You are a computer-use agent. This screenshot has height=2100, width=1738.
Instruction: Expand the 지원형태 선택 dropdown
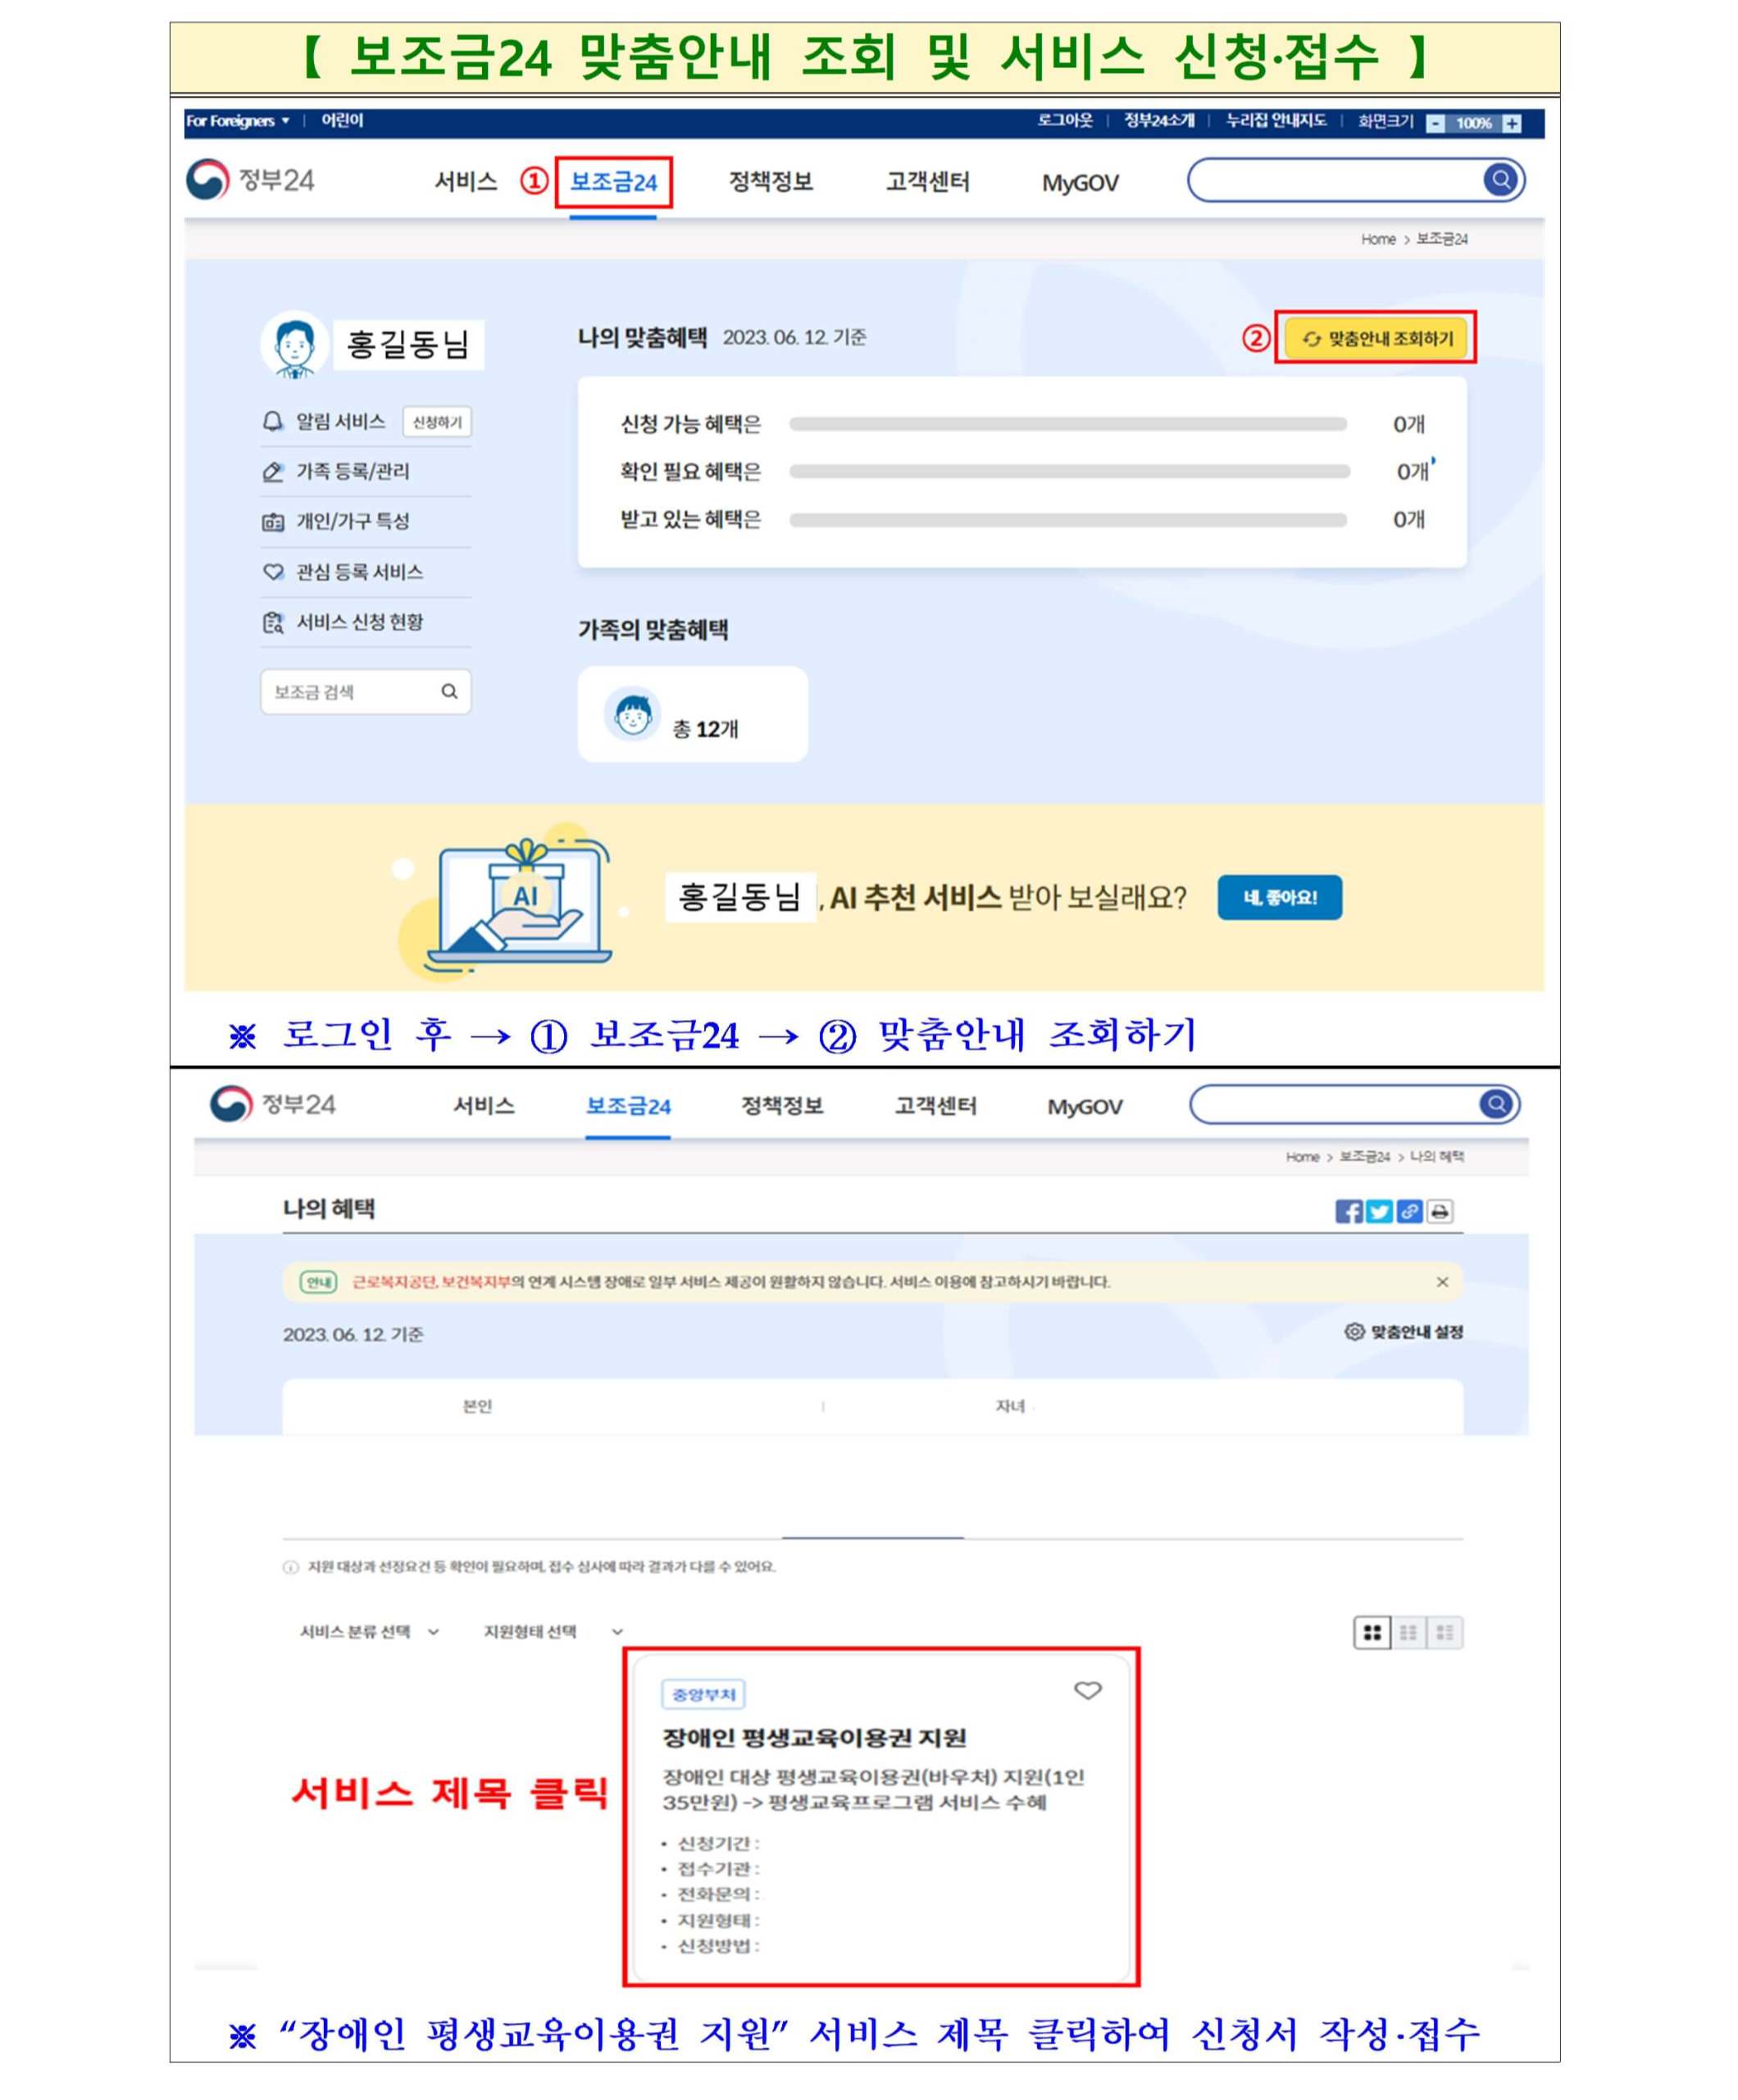pos(553,1631)
